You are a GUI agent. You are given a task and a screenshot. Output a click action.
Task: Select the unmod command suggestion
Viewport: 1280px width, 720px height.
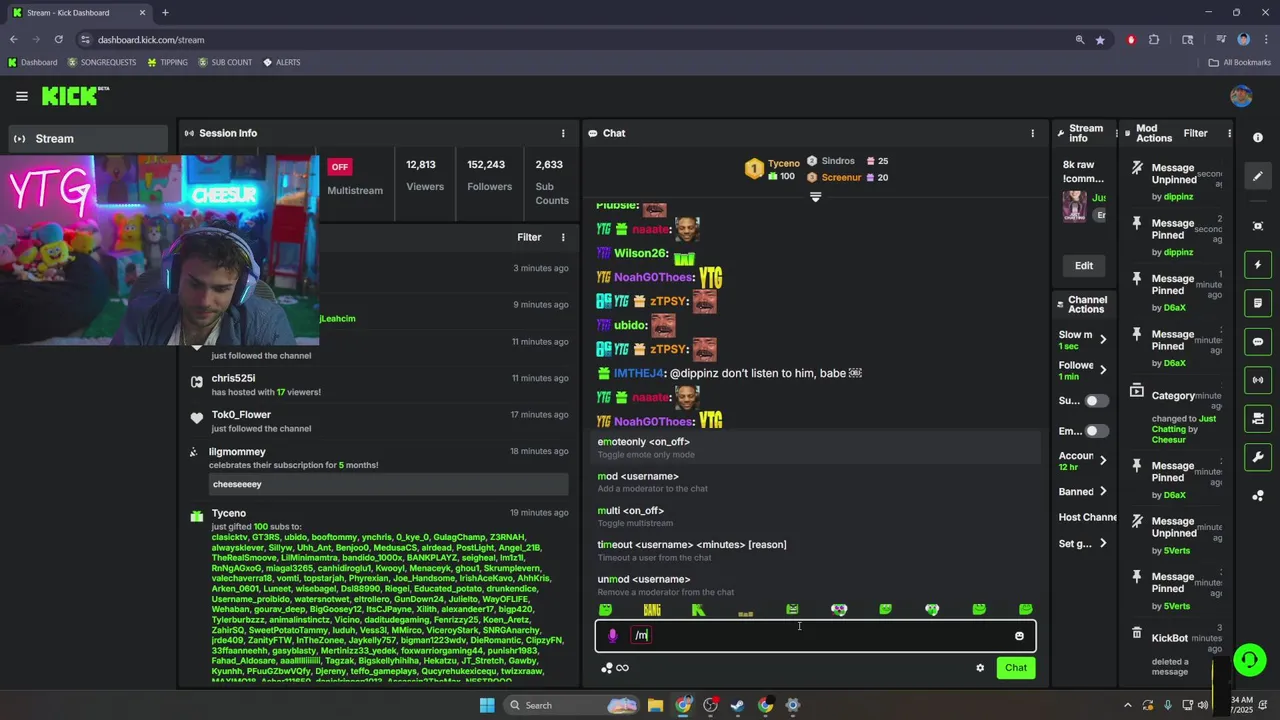817,585
